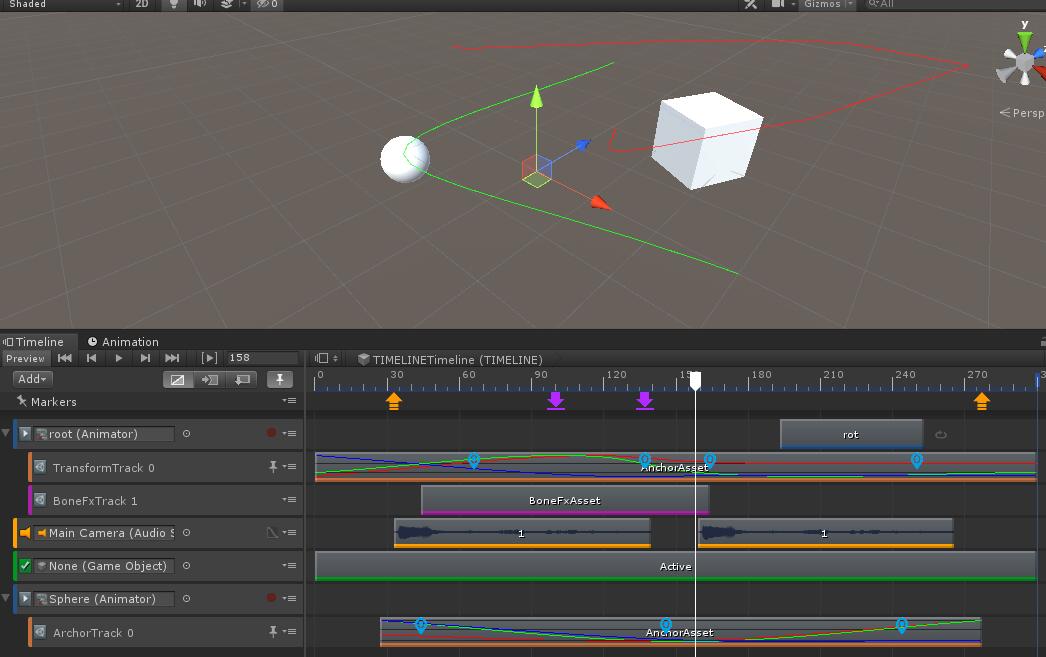Open object picker for Sphere (Animator)
Screen dimensions: 1046x657
coord(186,598)
